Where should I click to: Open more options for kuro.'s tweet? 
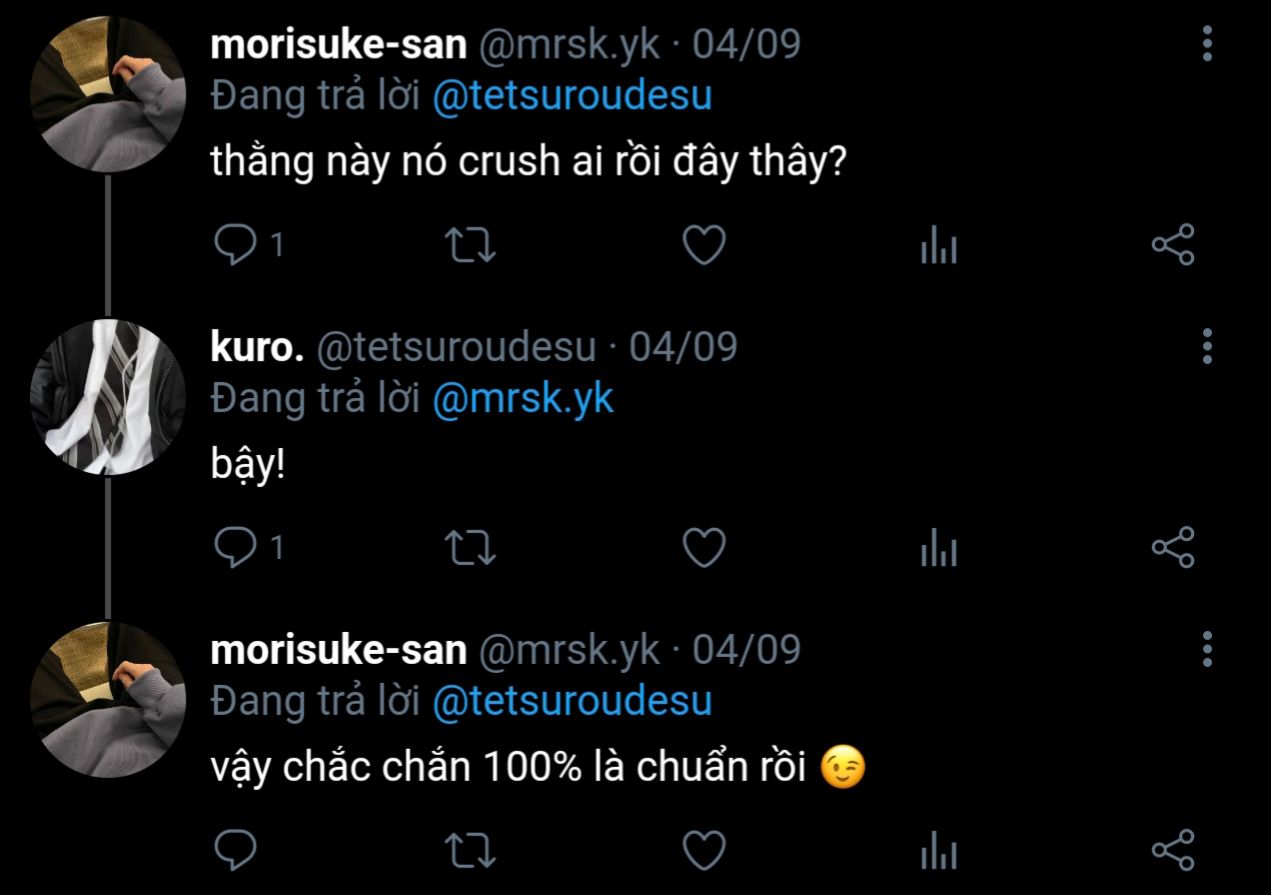[1208, 346]
